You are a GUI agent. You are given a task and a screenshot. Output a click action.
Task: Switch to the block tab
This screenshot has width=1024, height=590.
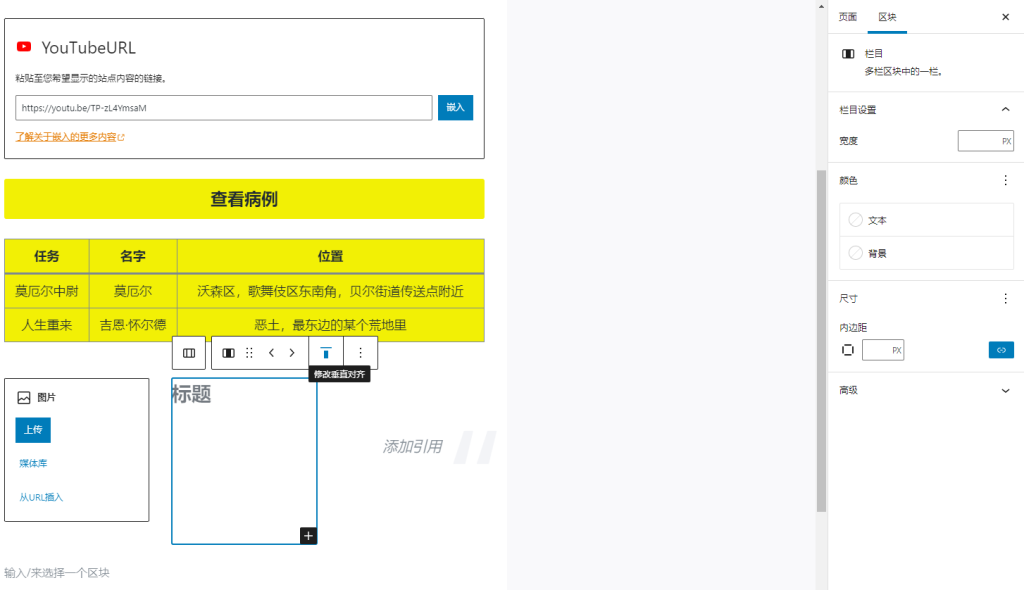tap(887, 17)
